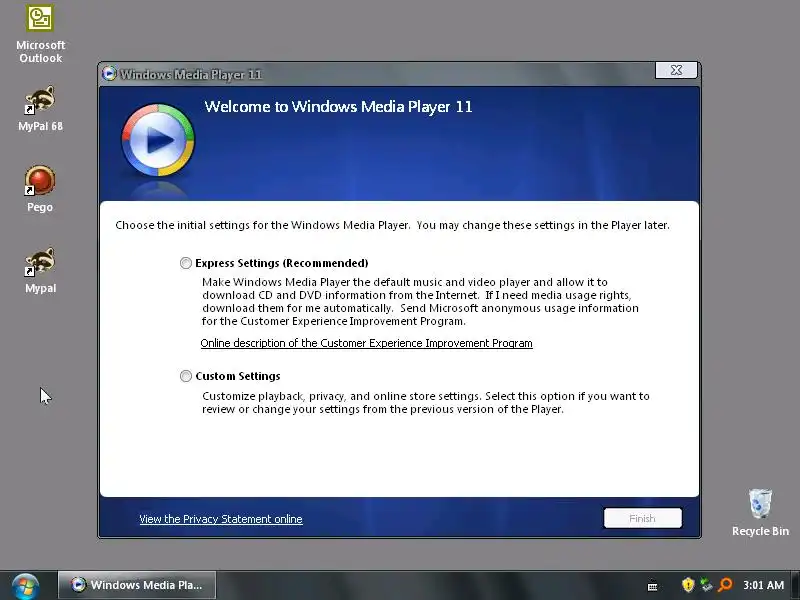Click the keyboard icon in the tray

(x=653, y=586)
